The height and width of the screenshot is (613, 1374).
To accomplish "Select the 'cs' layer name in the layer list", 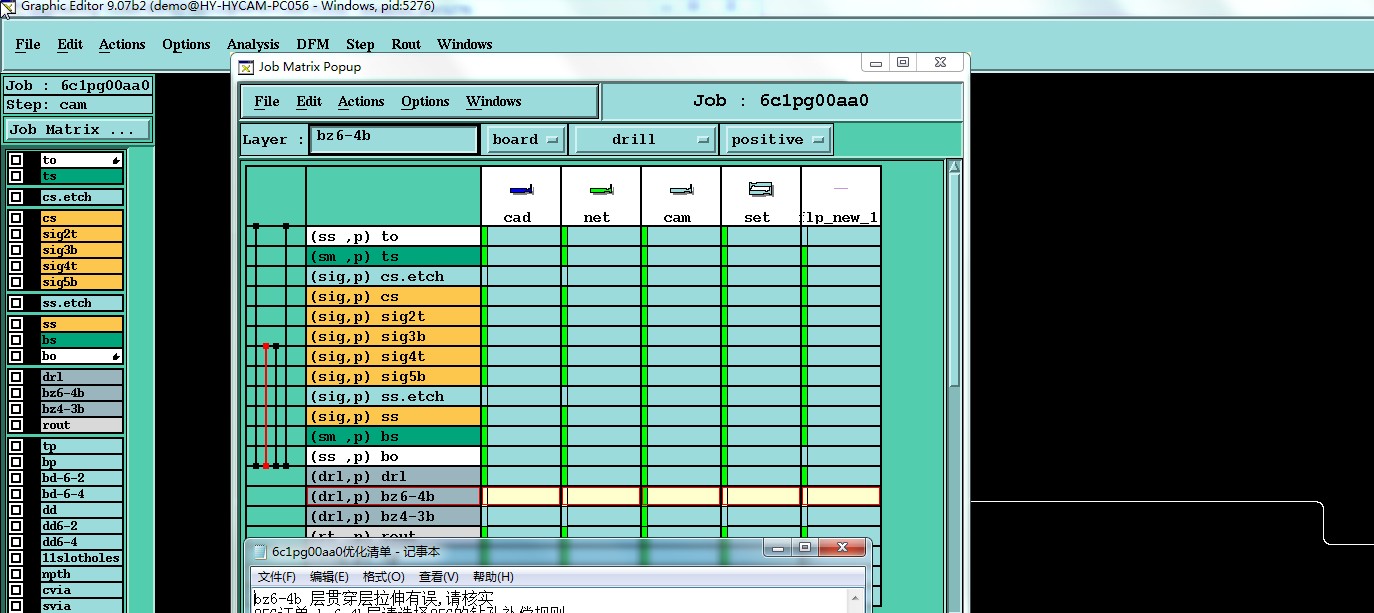I will [x=81, y=218].
